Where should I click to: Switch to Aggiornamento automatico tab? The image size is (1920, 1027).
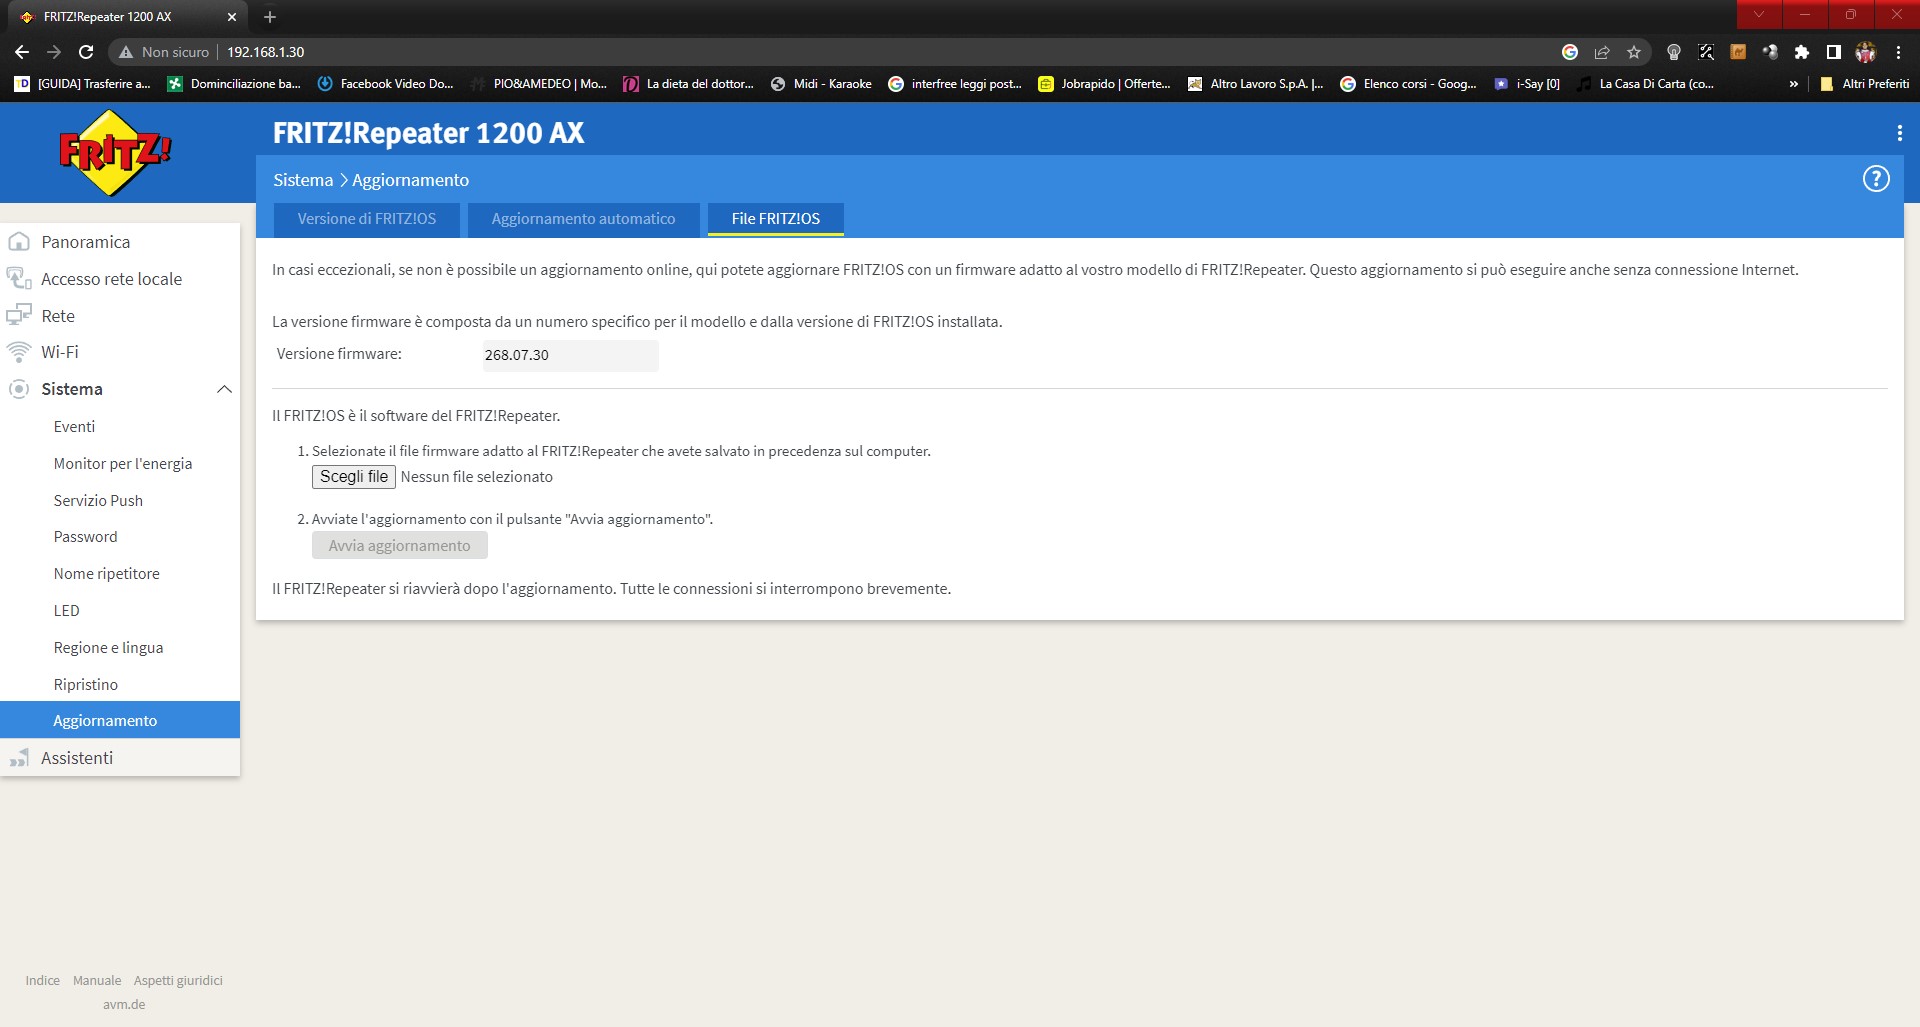[583, 219]
